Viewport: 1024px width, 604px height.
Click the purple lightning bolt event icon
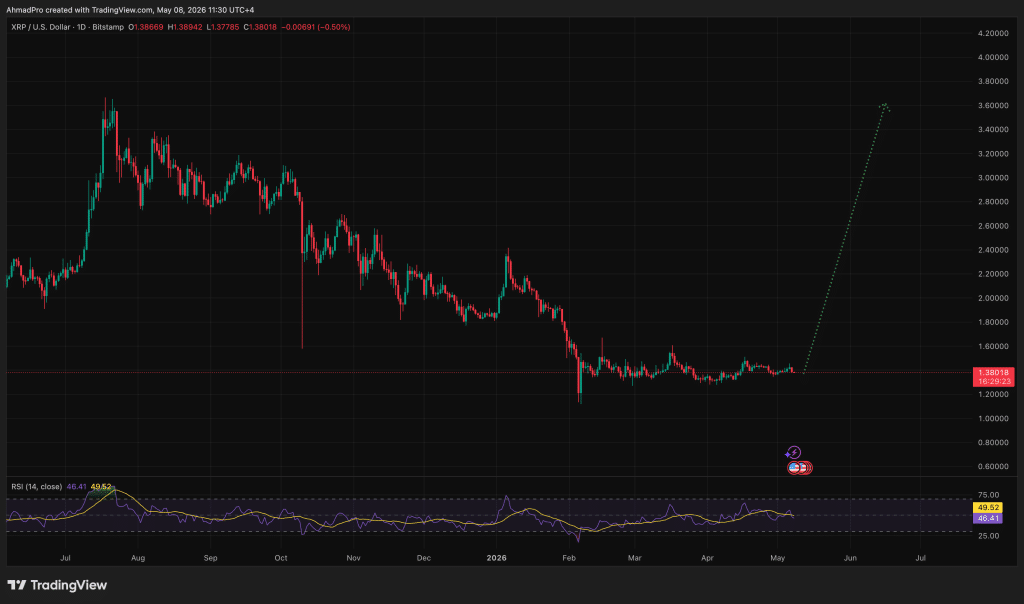pyautogui.click(x=793, y=453)
